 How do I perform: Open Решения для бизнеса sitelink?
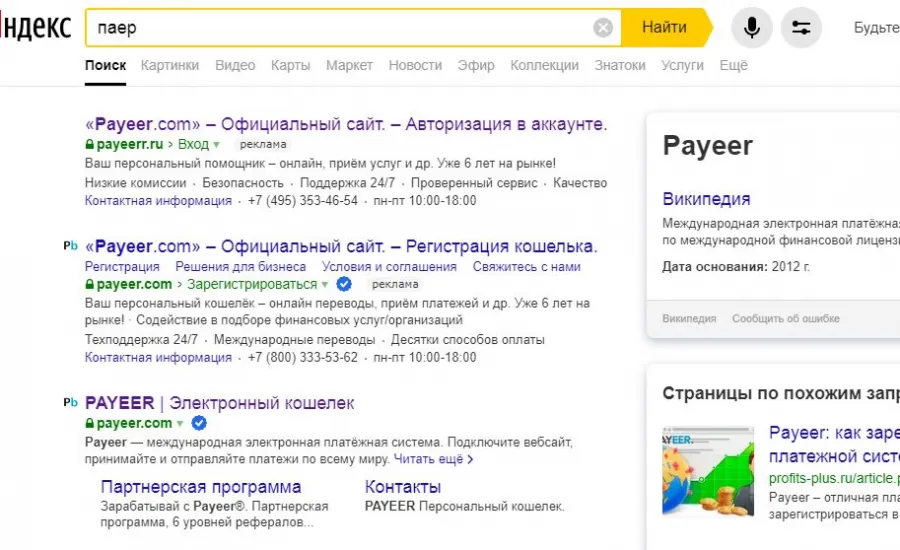click(x=240, y=266)
